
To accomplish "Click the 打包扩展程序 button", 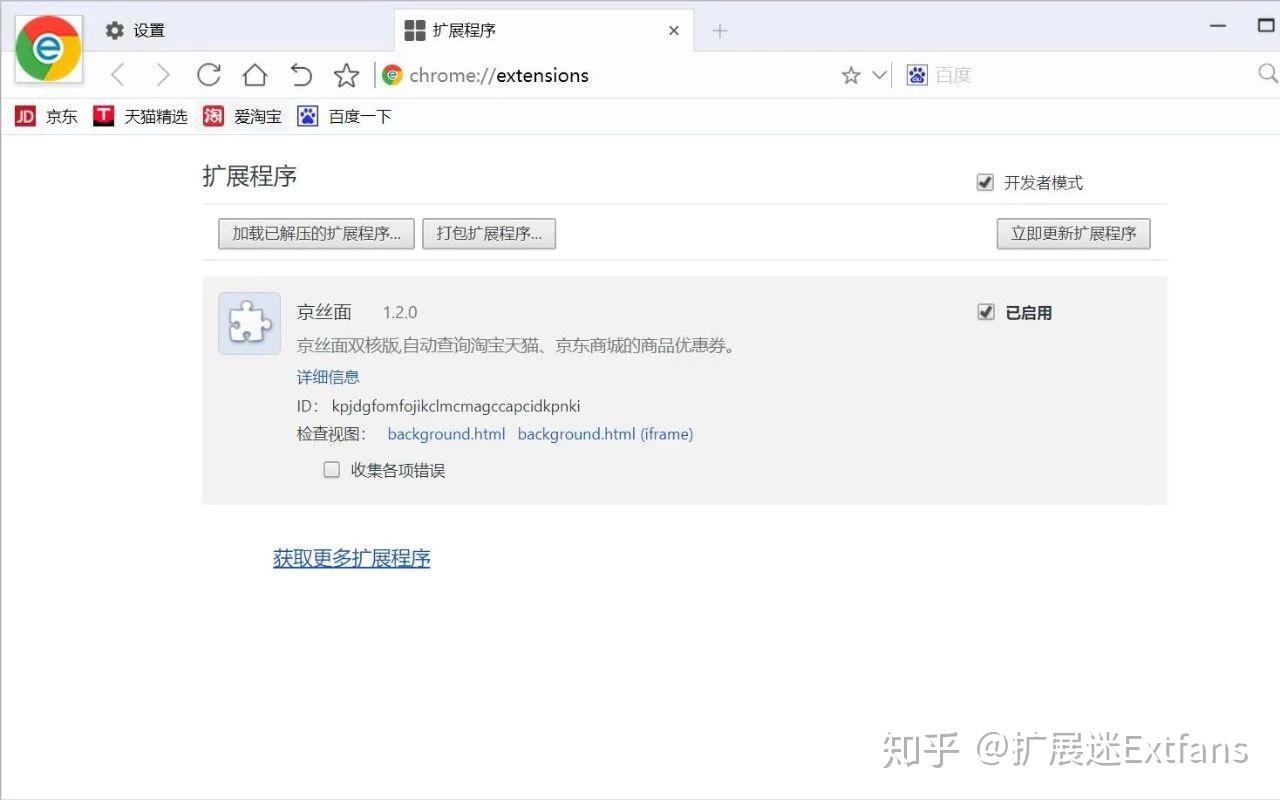I will 489,234.
